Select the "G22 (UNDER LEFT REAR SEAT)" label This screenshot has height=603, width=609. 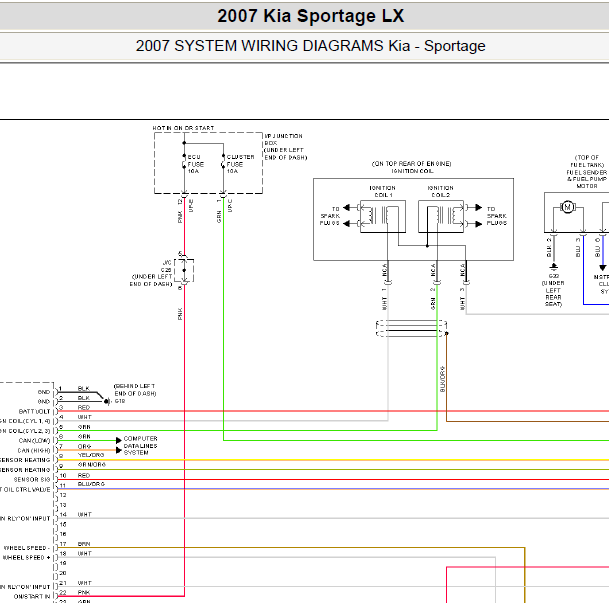[553, 290]
